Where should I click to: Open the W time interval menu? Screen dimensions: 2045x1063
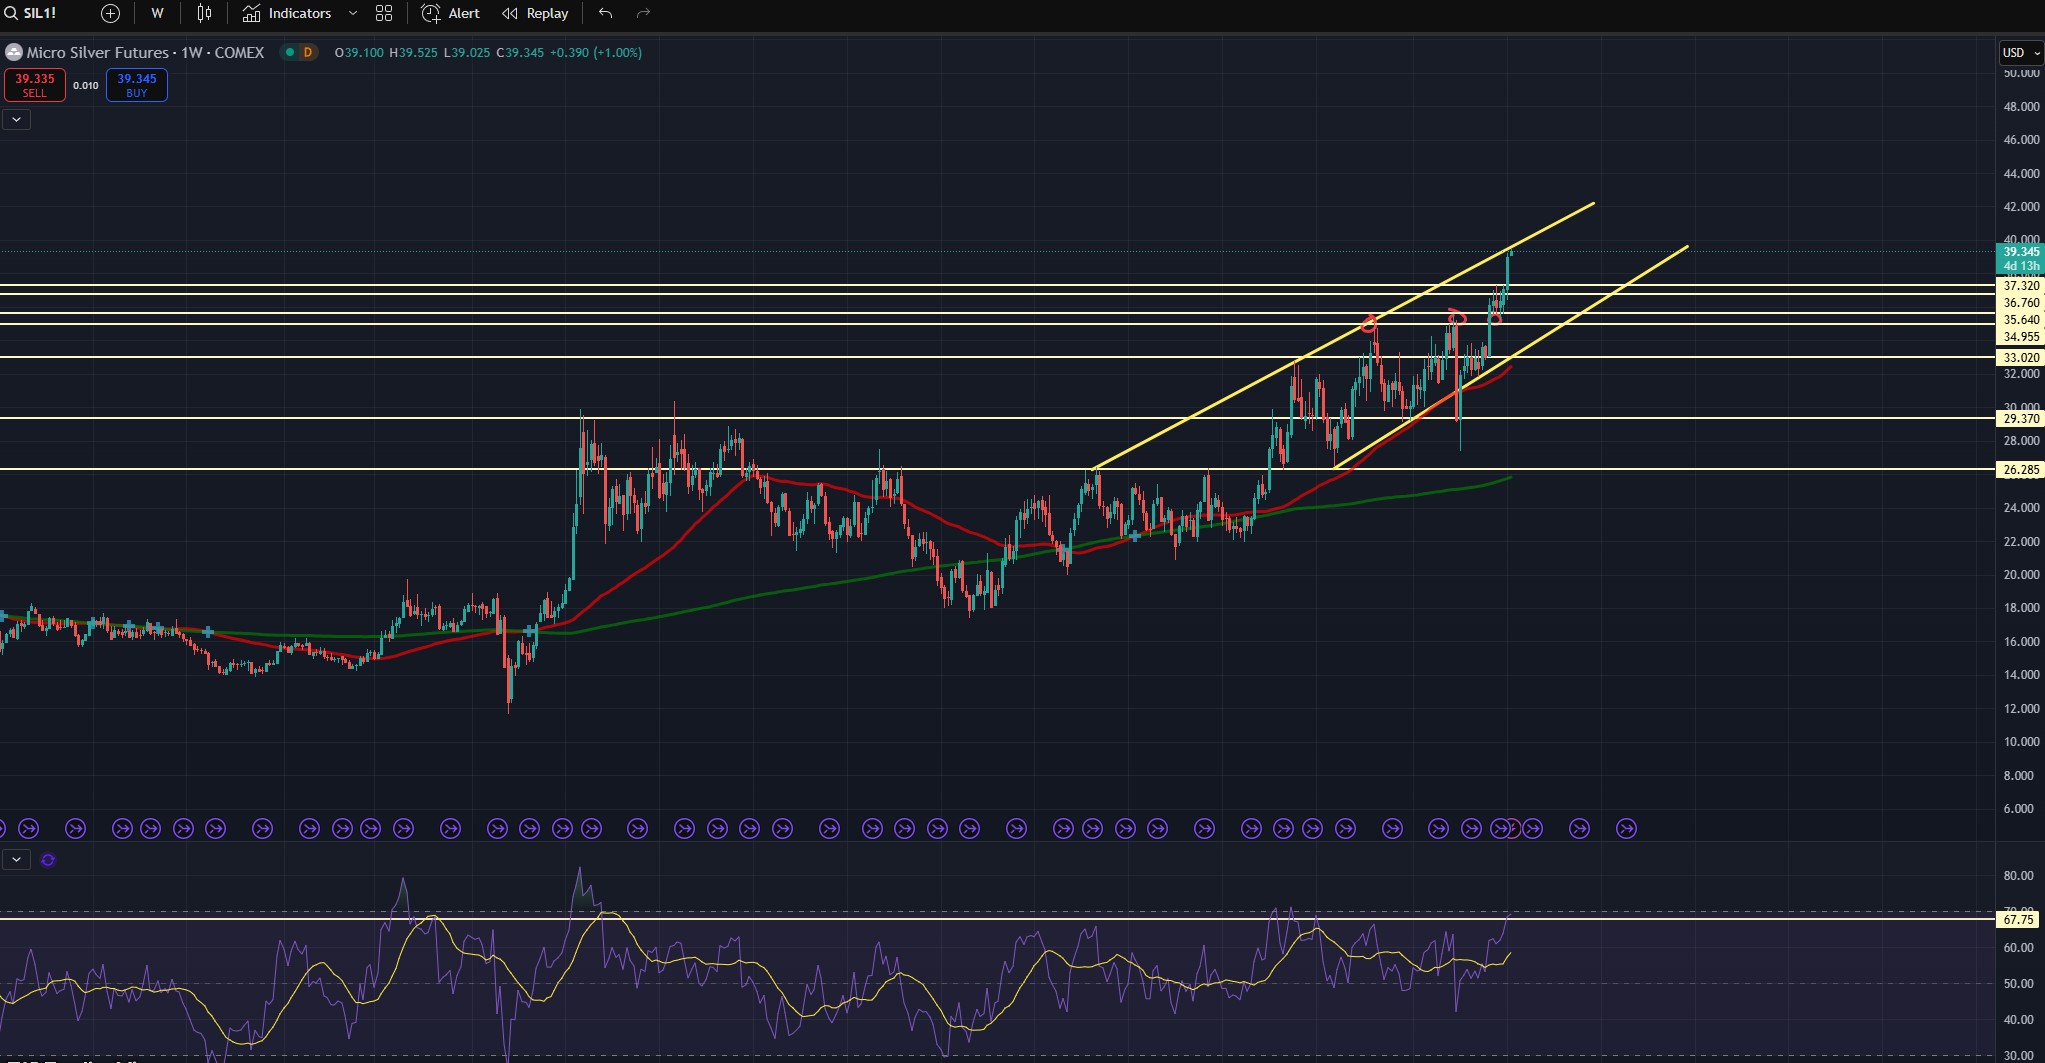coord(157,13)
